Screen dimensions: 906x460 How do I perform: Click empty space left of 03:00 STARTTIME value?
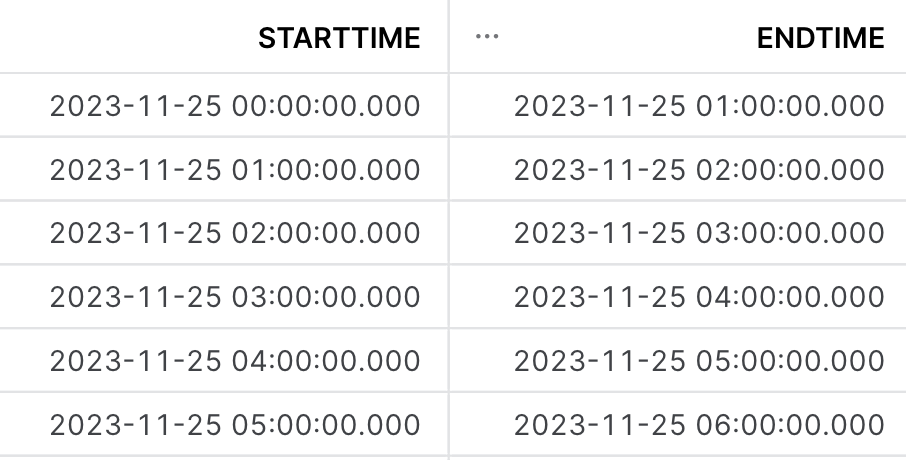(x=24, y=296)
